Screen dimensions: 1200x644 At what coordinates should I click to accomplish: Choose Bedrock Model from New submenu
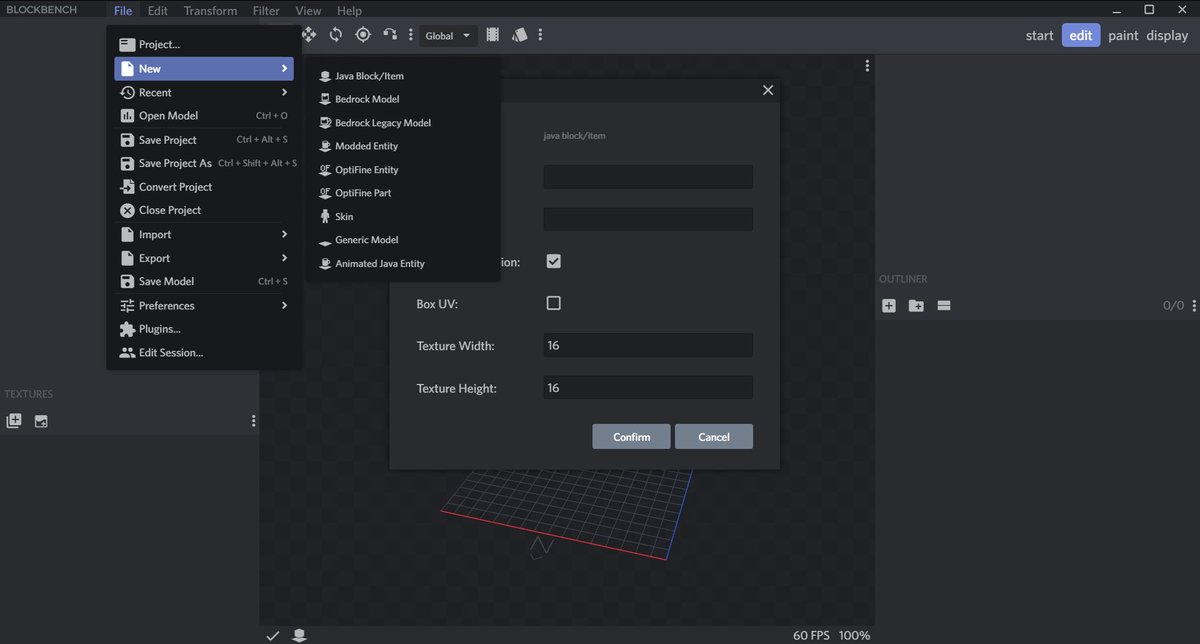403,99
